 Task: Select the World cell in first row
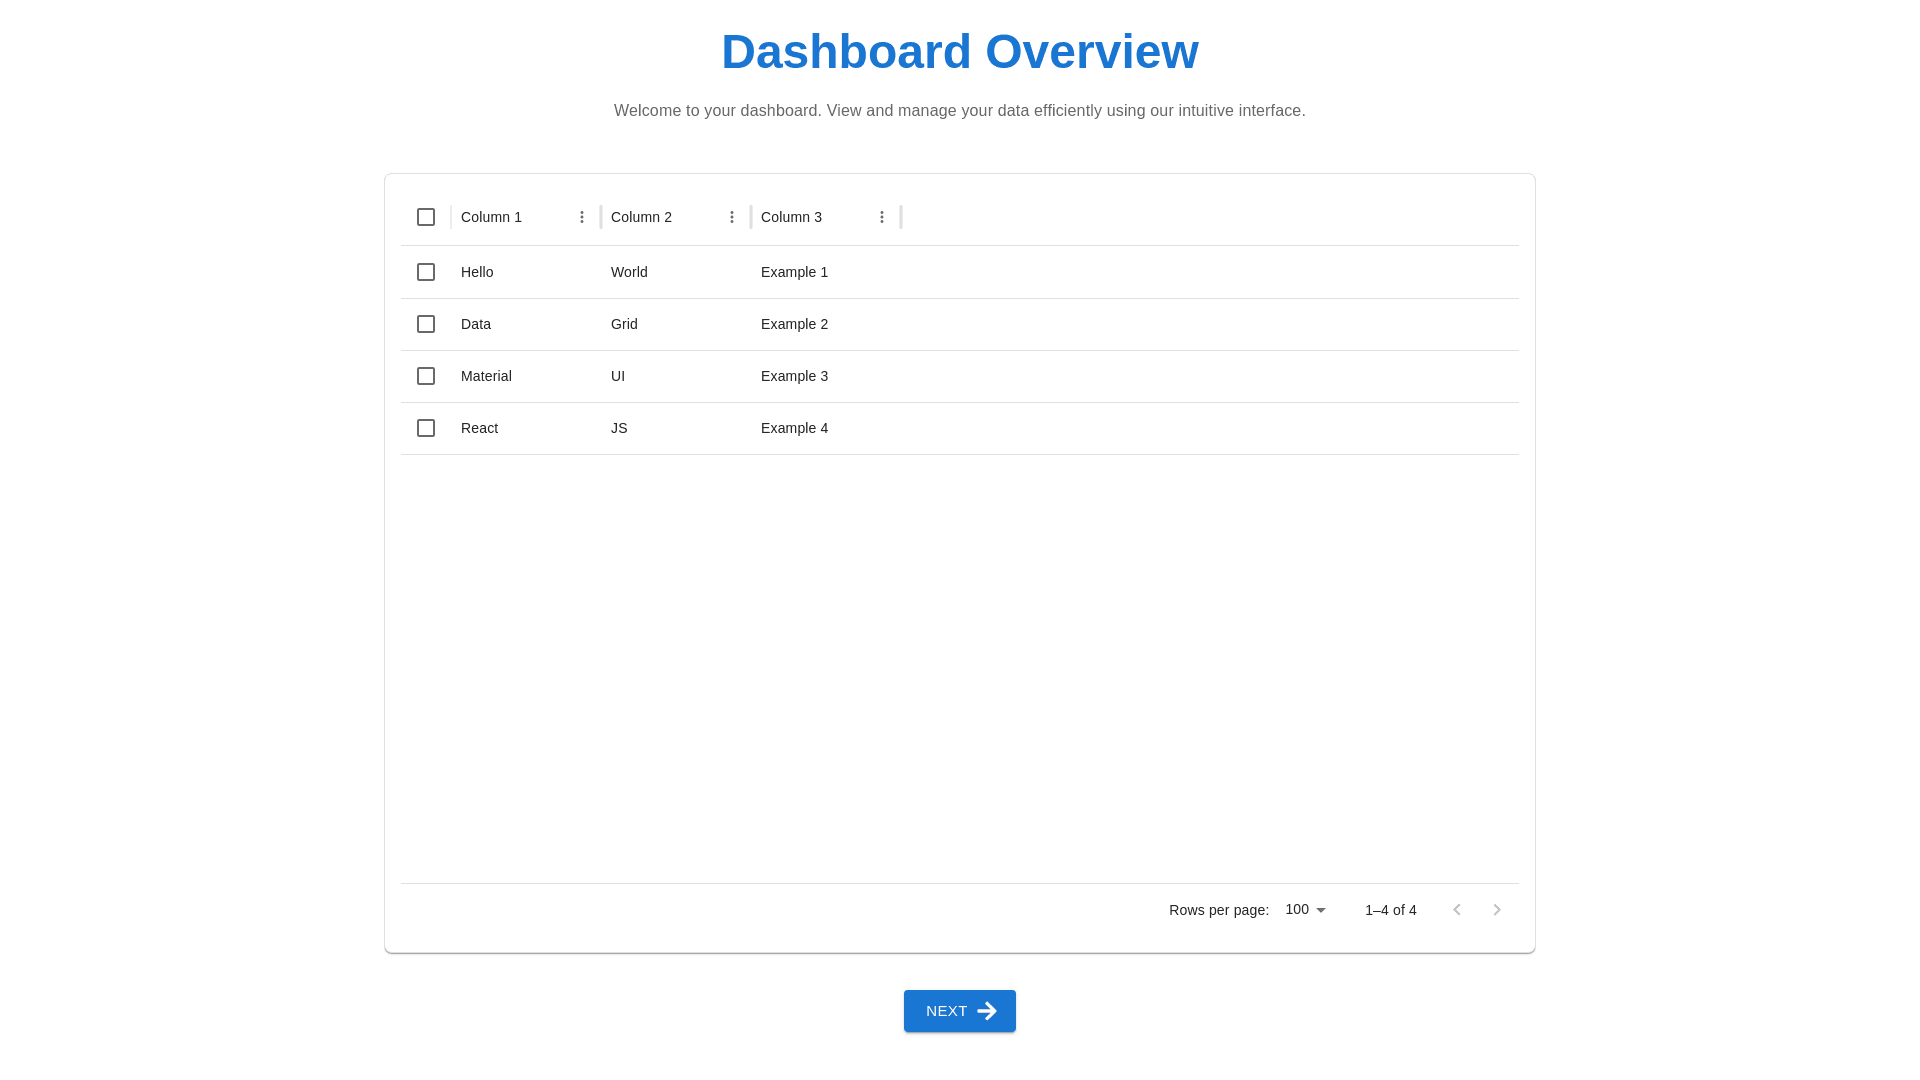point(629,272)
